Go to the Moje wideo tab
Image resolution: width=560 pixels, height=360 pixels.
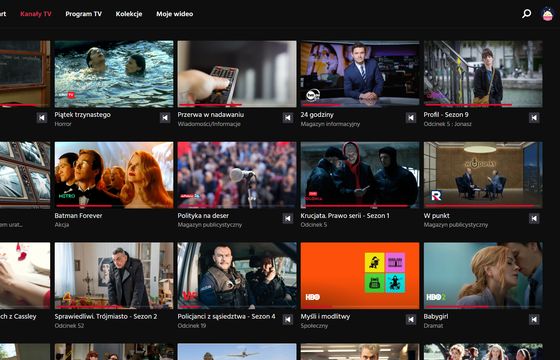coord(175,14)
